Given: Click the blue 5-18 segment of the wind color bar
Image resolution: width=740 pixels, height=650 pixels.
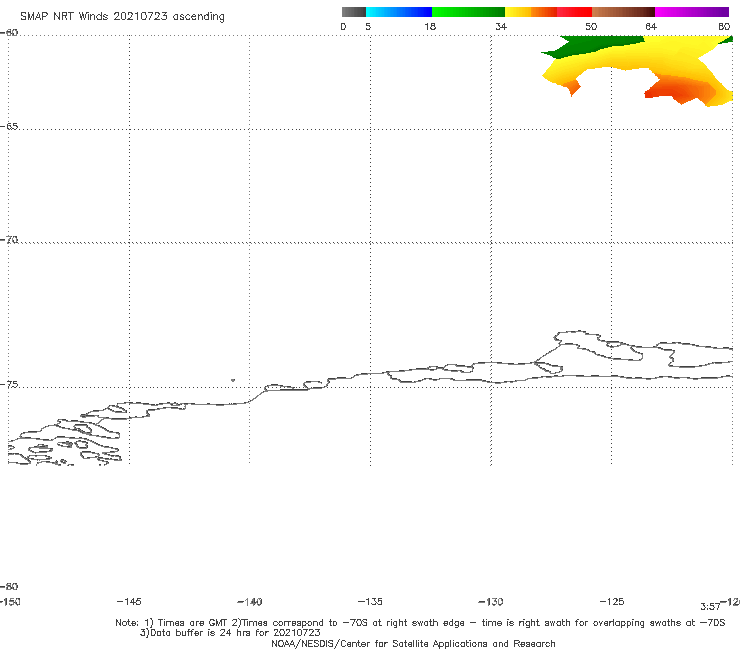Looking at the screenshot, I should click(399, 12).
